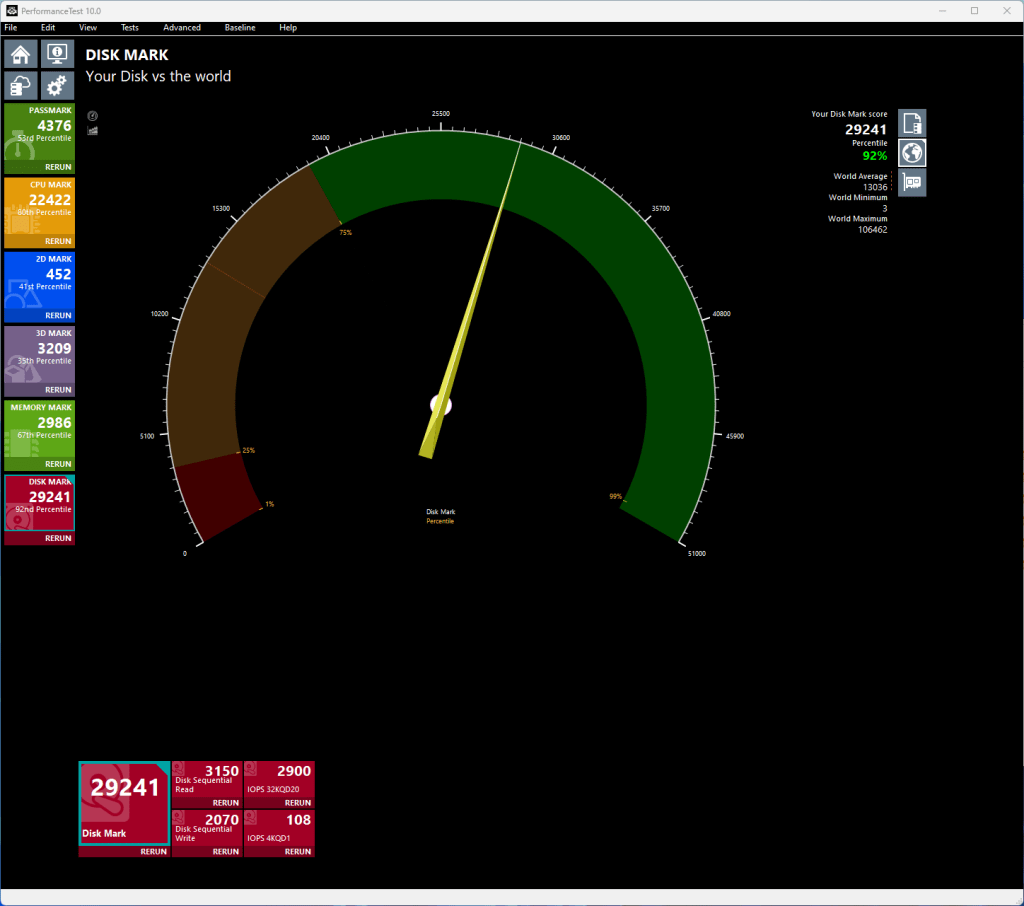Screen dimensions: 1024x906
Task: Click the Percentile label under the gauge
Action: 440,521
